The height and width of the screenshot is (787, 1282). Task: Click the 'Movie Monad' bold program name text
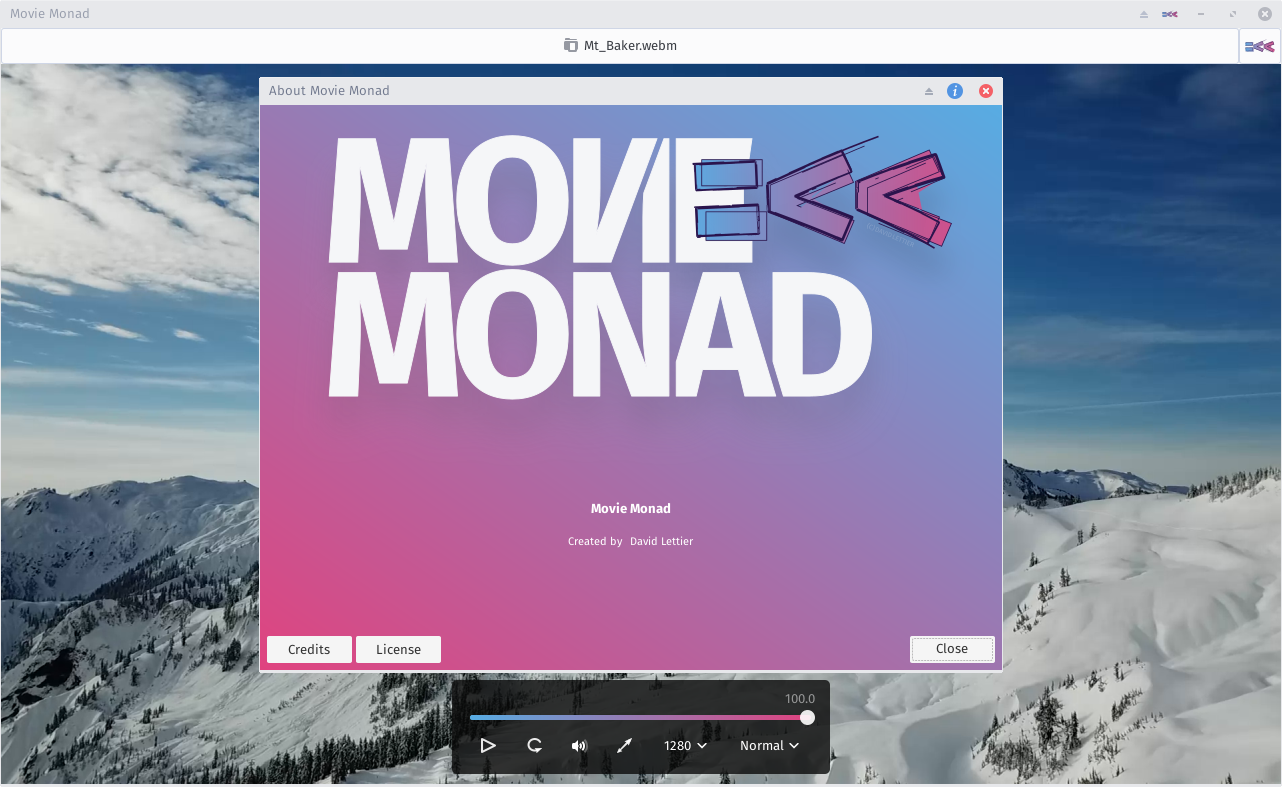coord(631,509)
